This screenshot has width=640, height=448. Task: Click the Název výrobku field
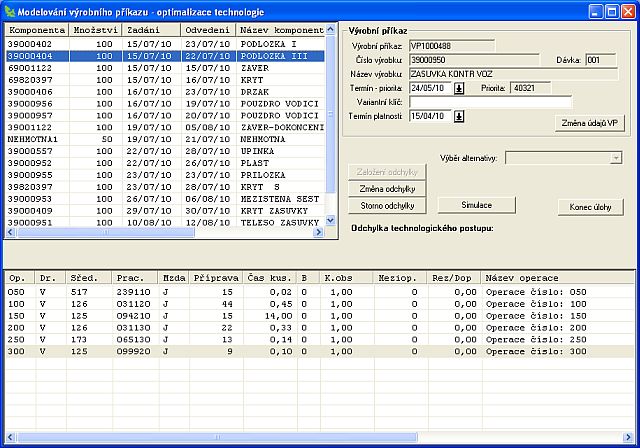tap(513, 74)
